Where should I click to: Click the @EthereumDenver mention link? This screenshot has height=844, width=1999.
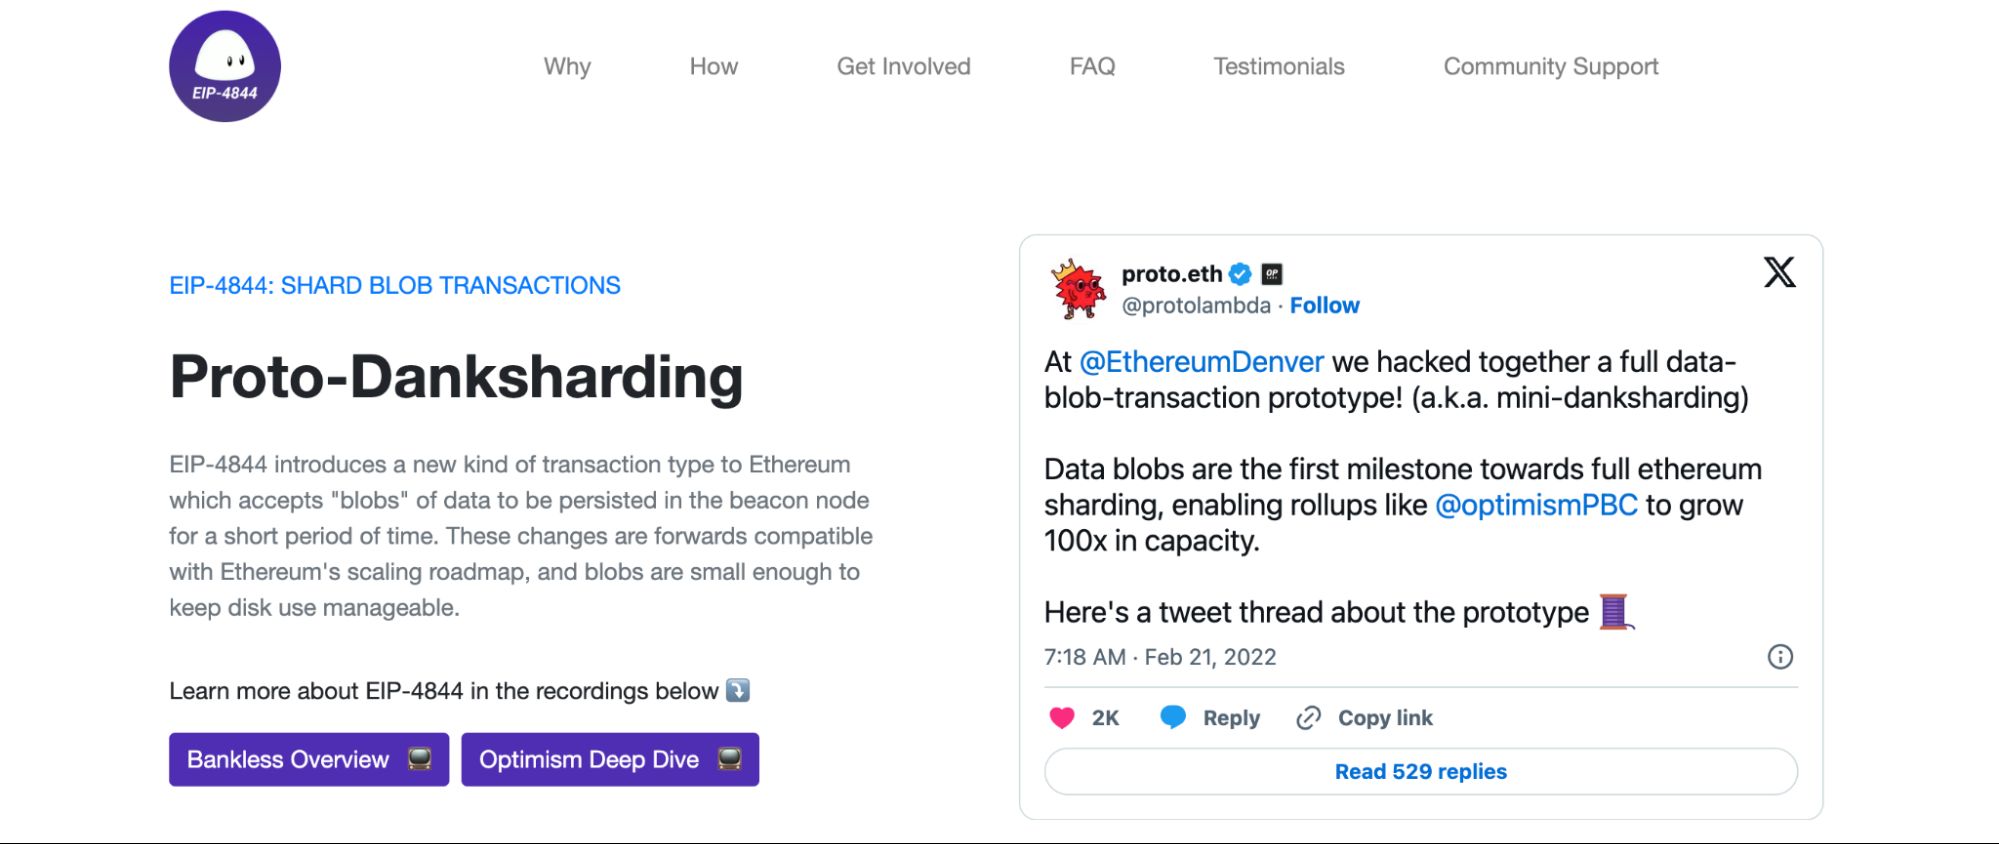pos(1201,361)
